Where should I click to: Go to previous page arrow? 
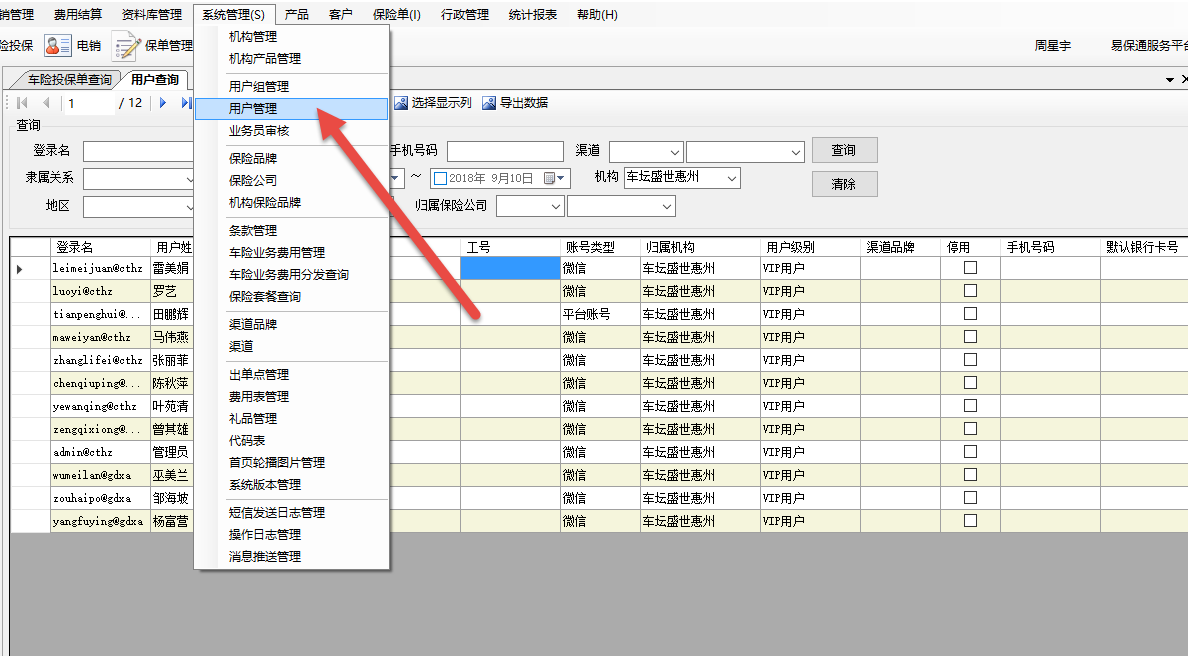tap(46, 103)
